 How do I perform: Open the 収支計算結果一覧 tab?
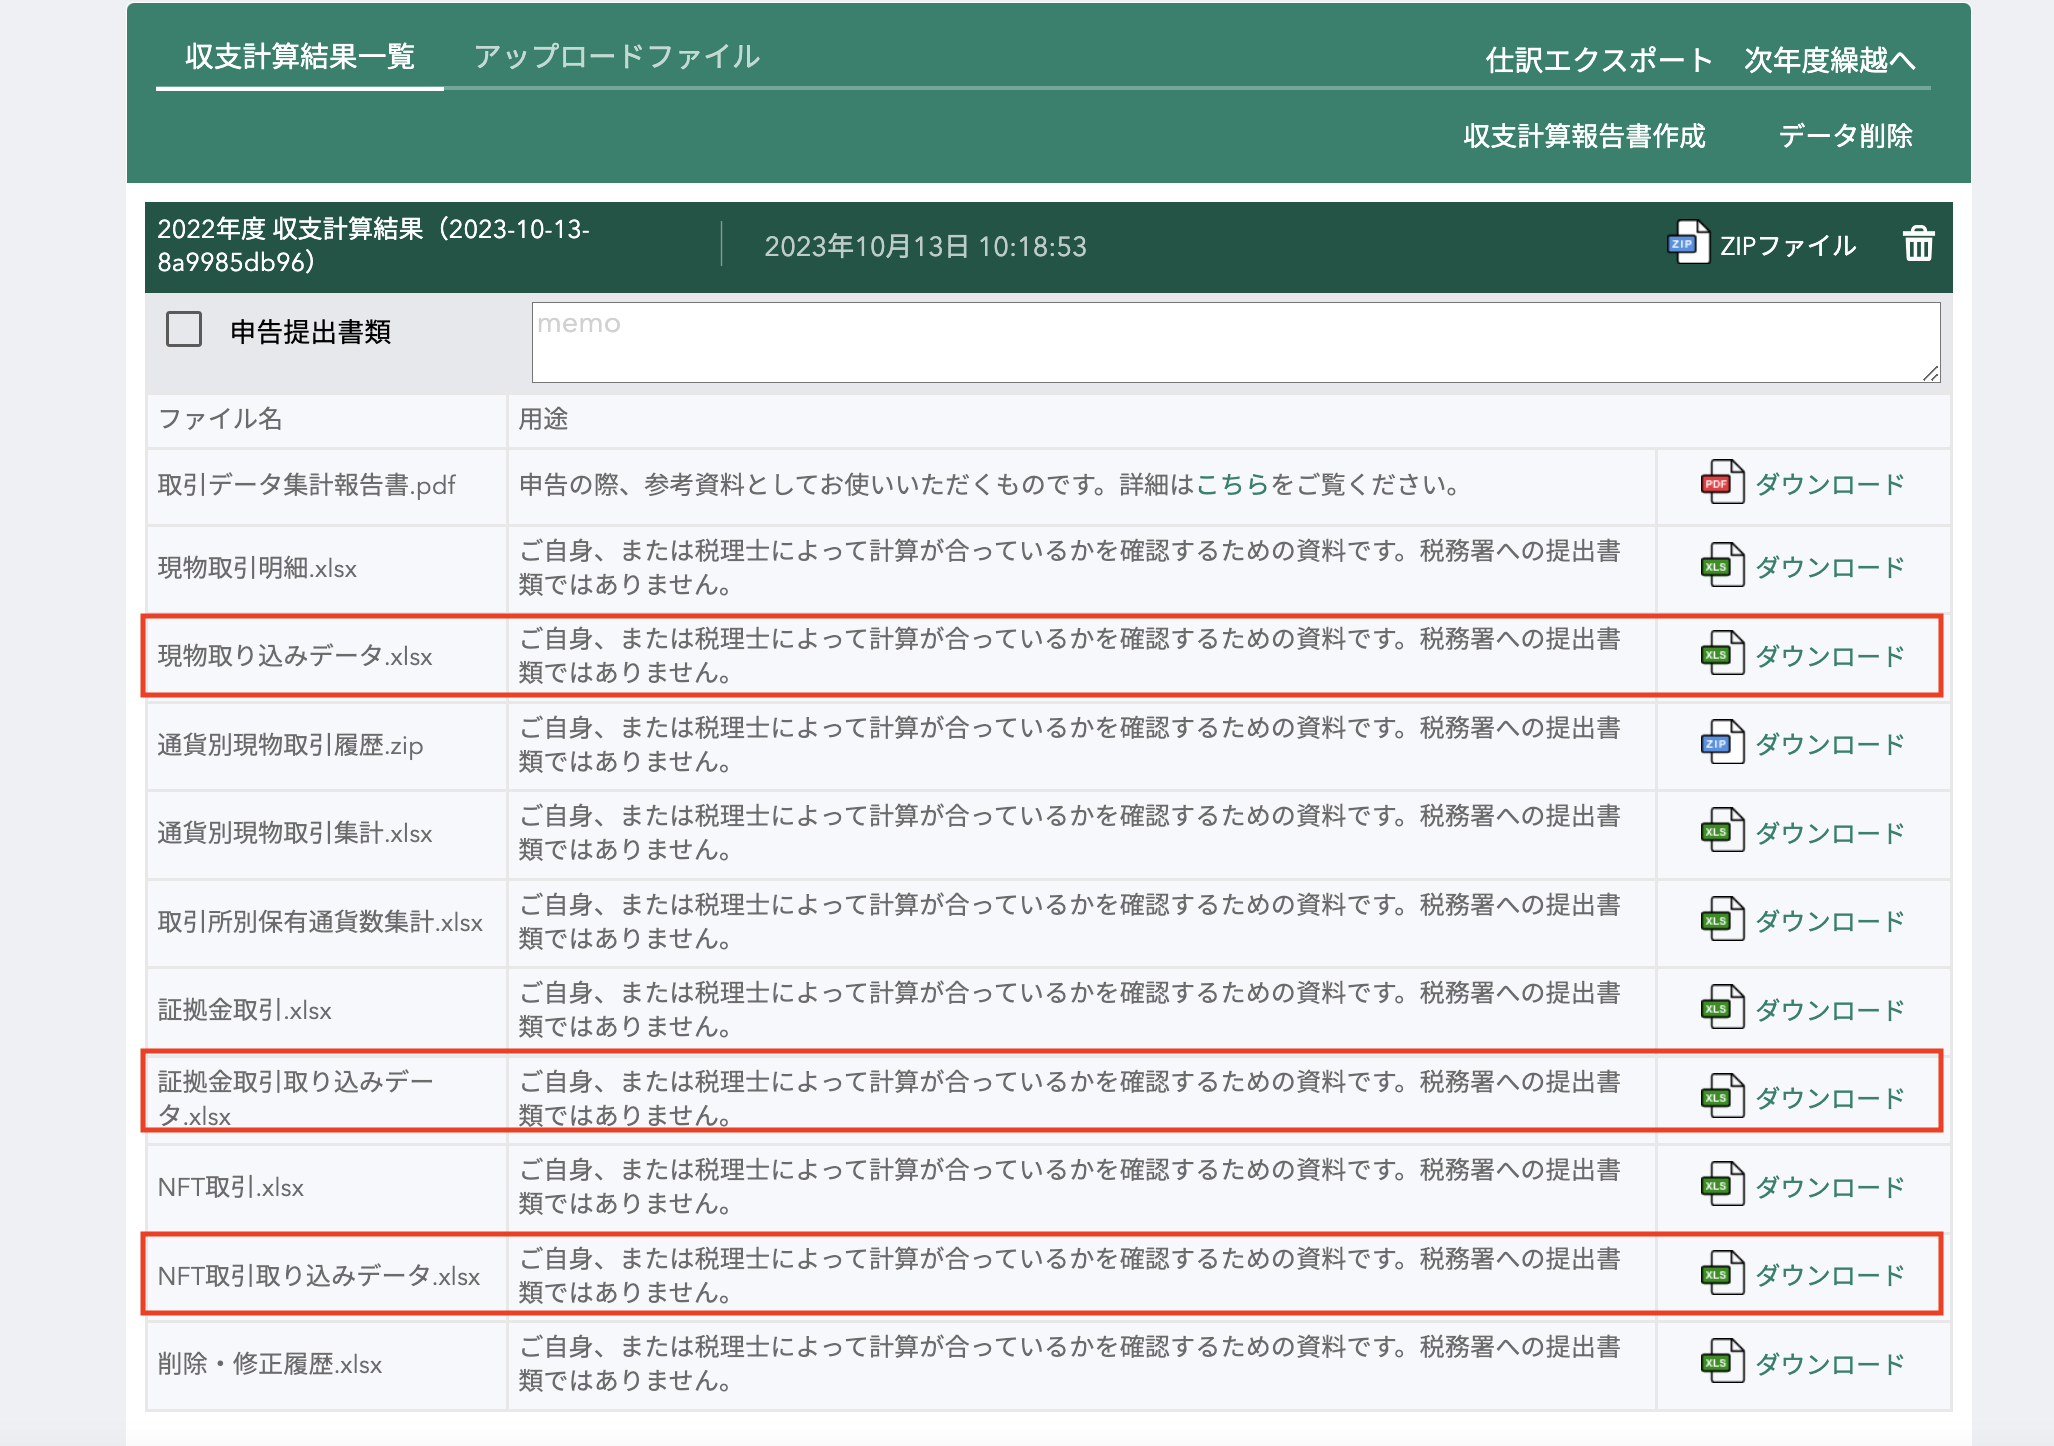300,56
